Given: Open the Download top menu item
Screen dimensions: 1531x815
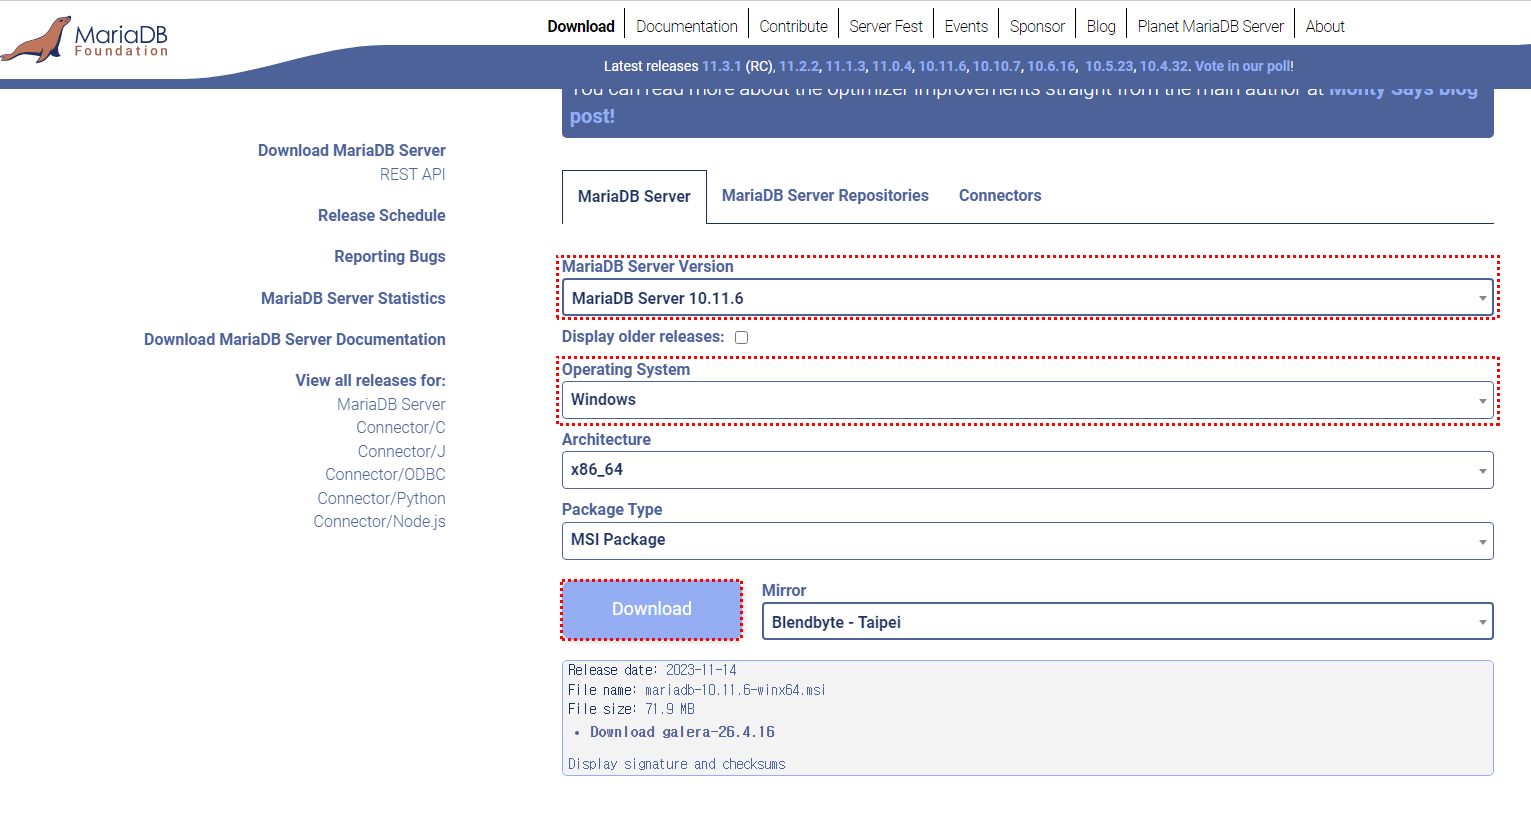Looking at the screenshot, I should (x=581, y=26).
